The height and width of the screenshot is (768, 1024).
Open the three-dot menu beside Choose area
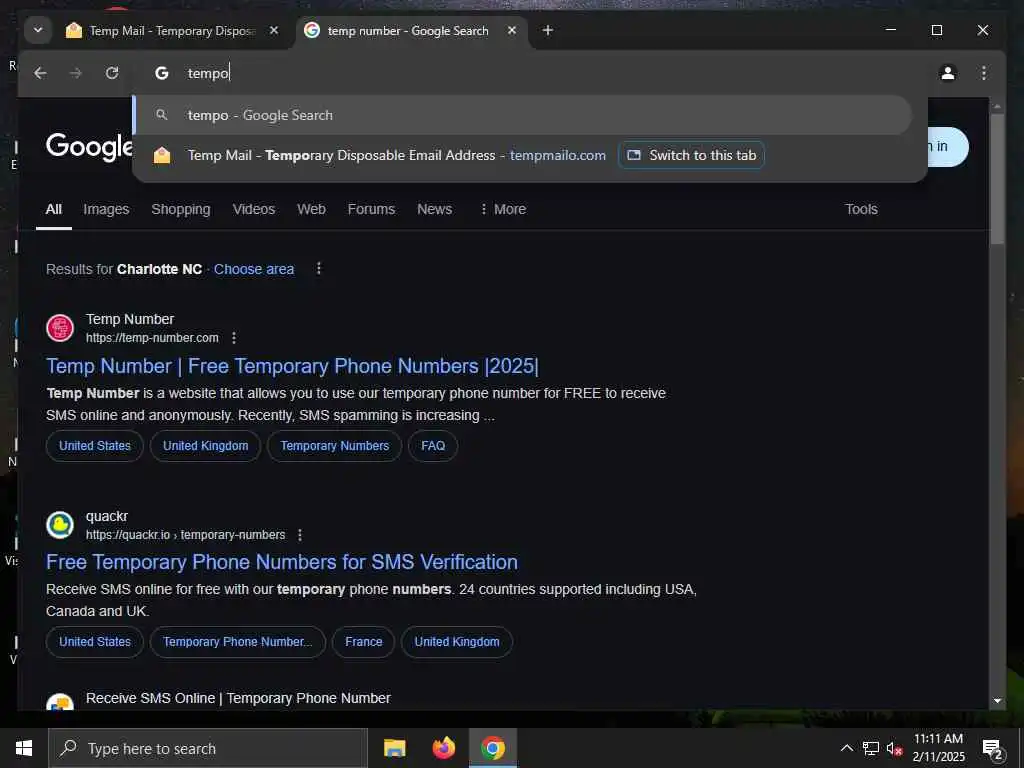coord(319,268)
